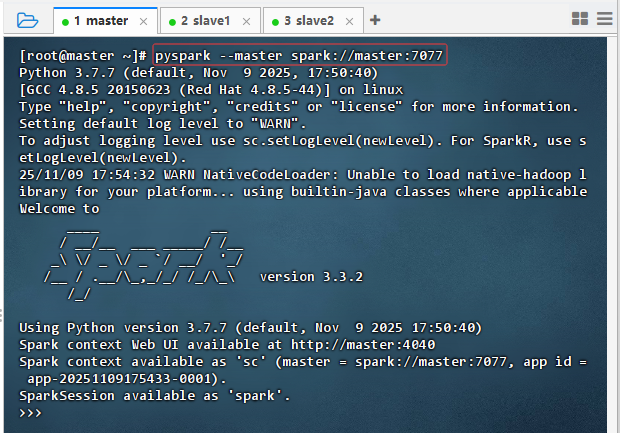Open the session folder icon
The image size is (620, 433).
click(x=27, y=20)
